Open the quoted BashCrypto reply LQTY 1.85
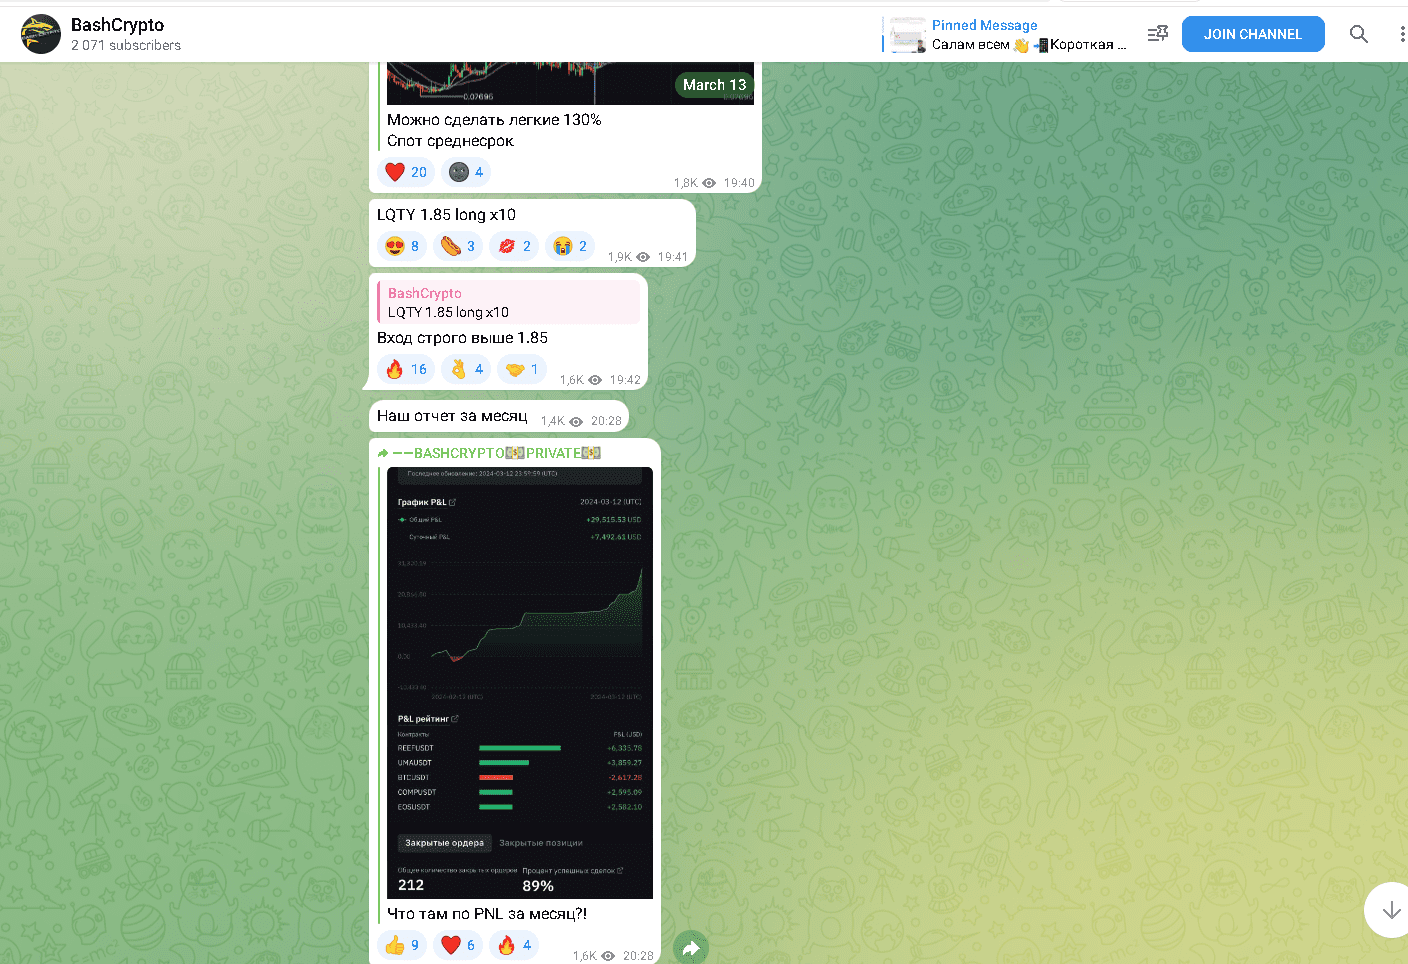Viewport: 1408px width, 964px height. point(508,302)
